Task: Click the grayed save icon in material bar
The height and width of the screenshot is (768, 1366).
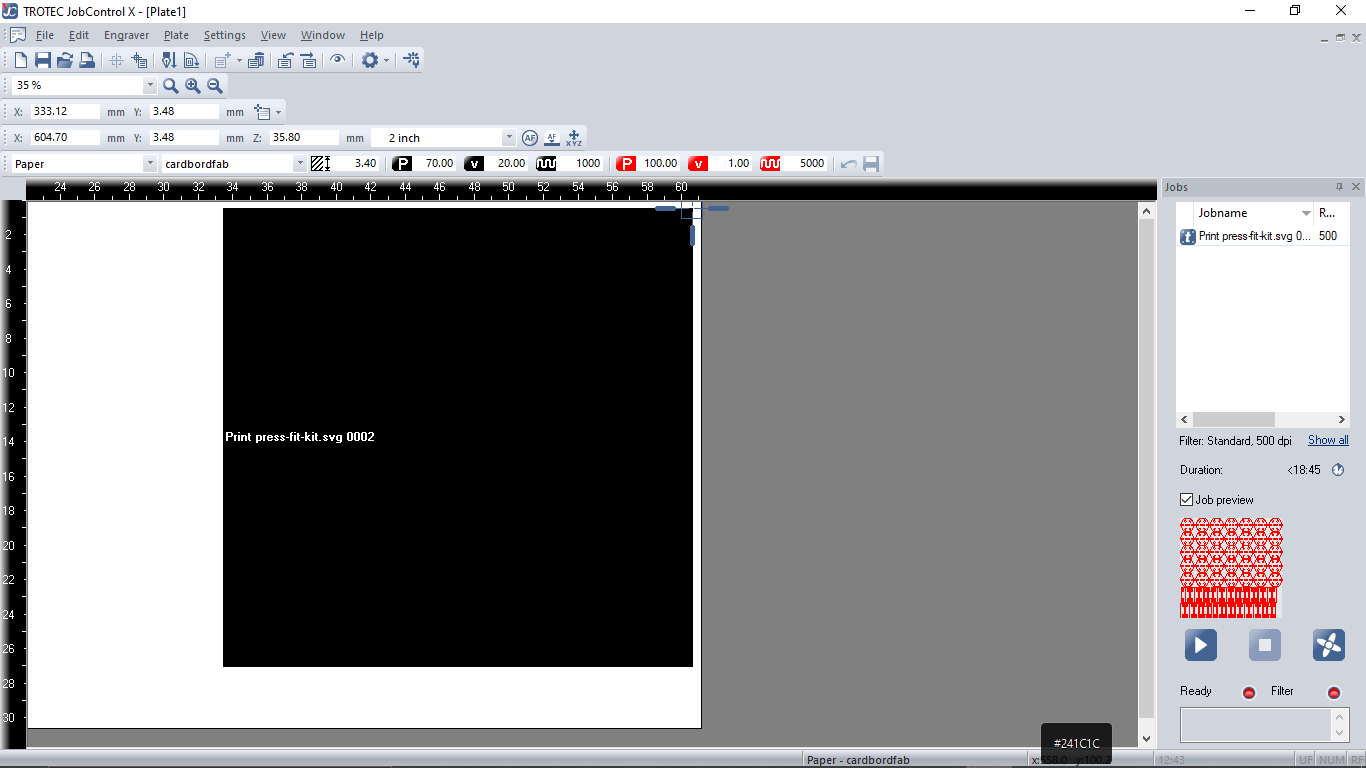Action: coord(871,164)
